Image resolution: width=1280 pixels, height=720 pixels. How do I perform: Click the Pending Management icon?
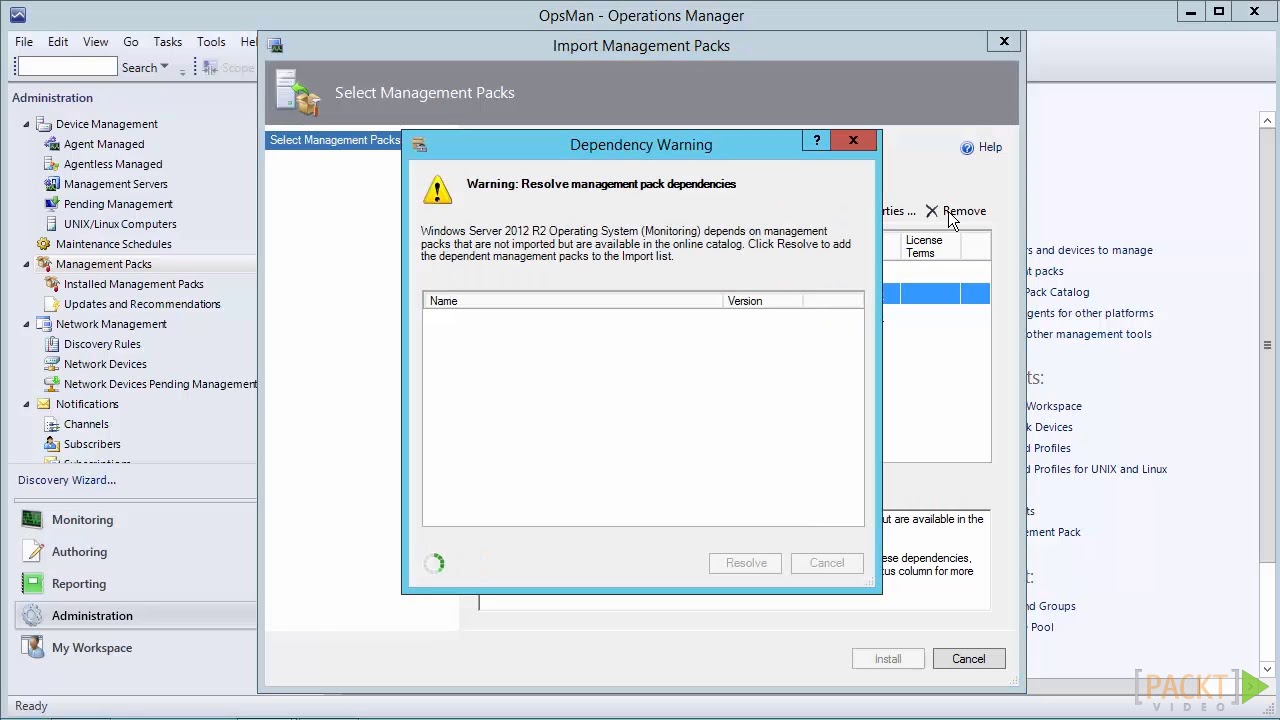coord(52,204)
